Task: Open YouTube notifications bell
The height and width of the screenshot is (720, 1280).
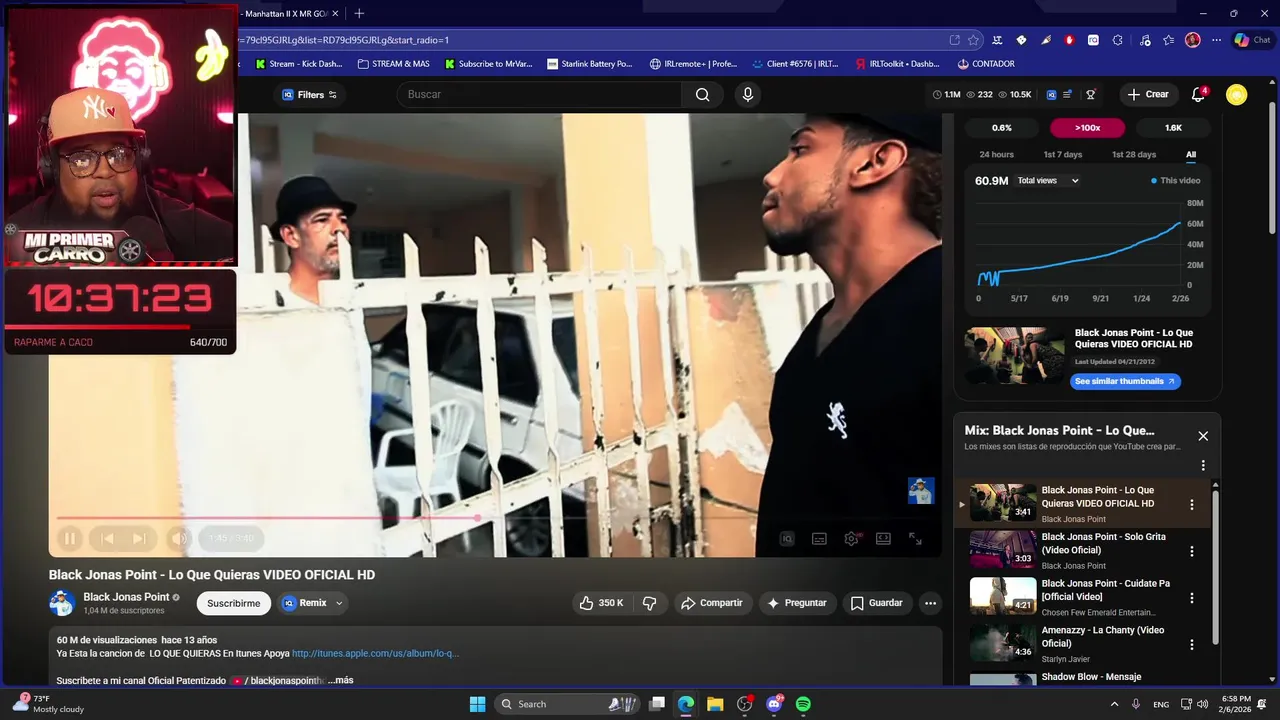Action: (x=1198, y=95)
